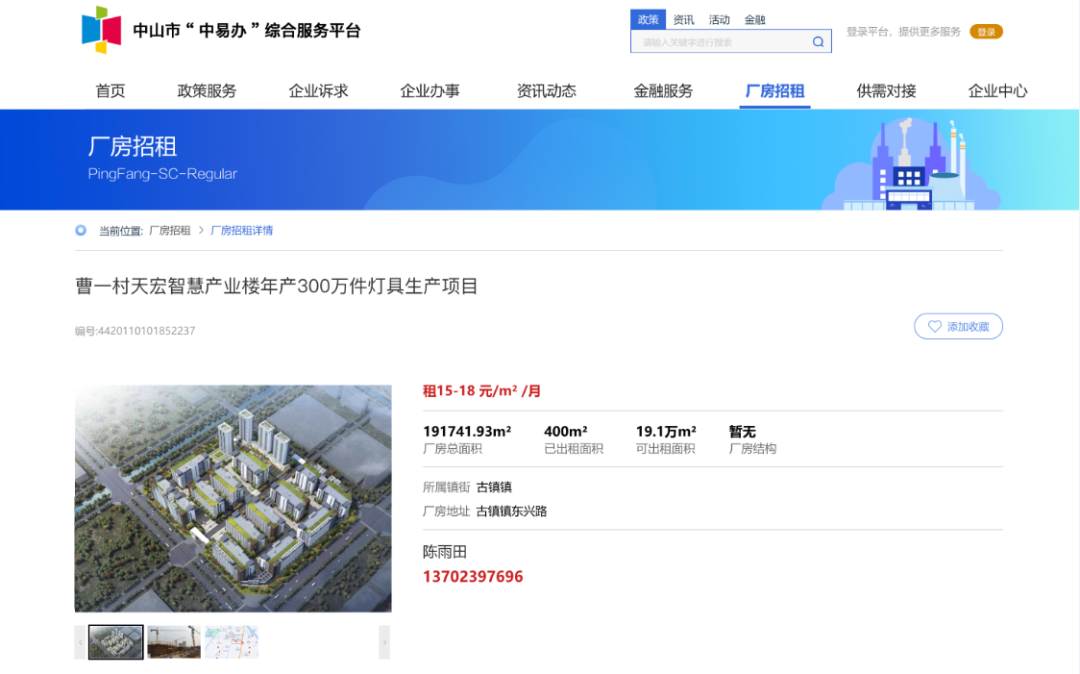Select the map view thumbnail

click(x=232, y=643)
